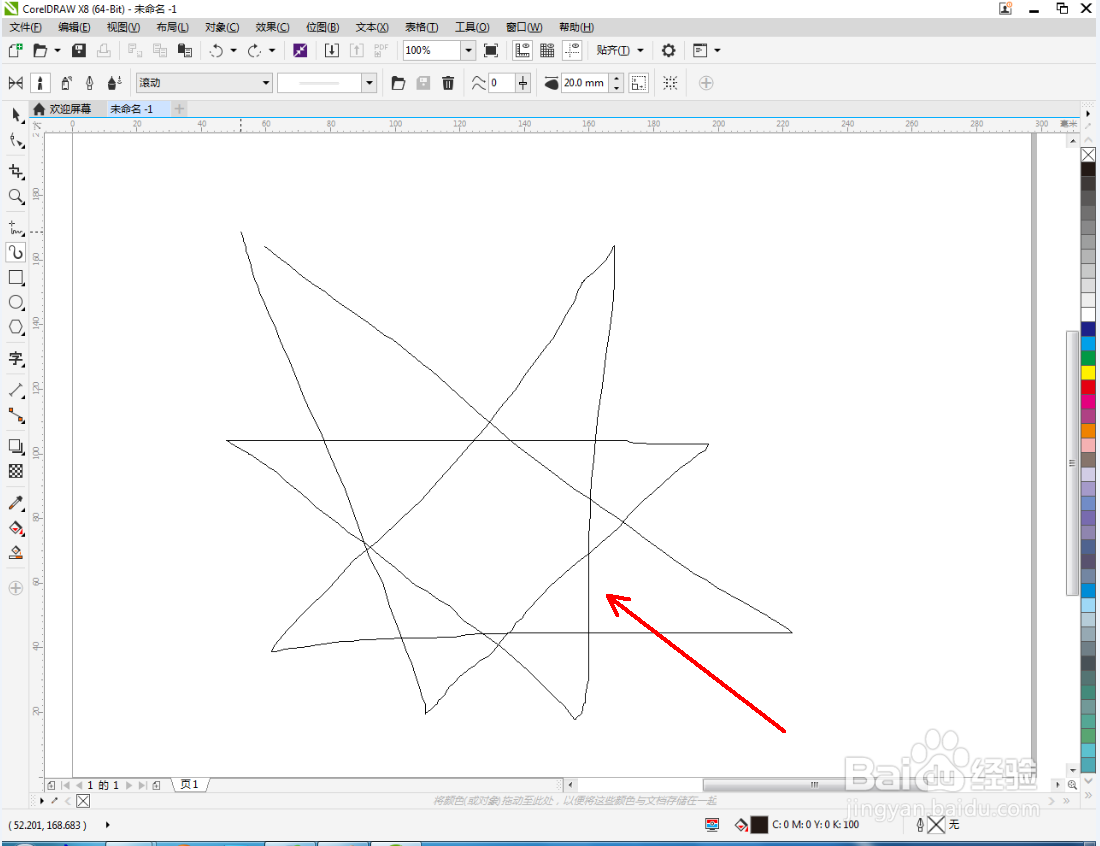Click the no-color swatch in palette
The height and width of the screenshot is (846, 1100).
[x=1088, y=154]
